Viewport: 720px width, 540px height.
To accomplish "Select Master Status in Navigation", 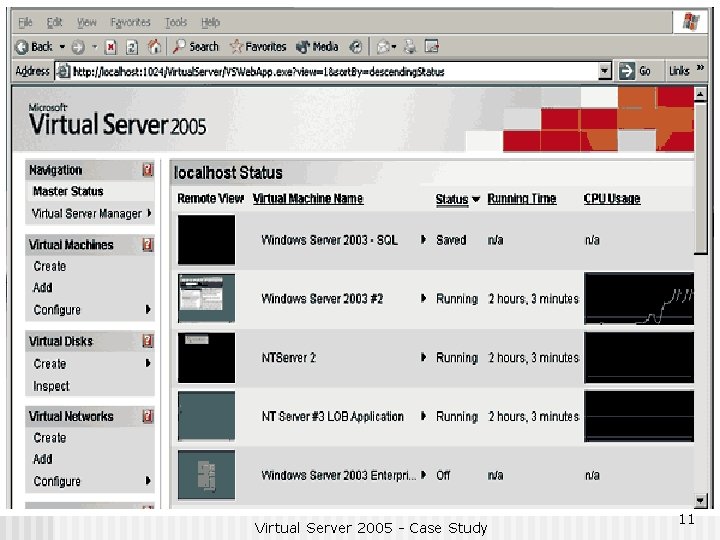I will [68, 191].
